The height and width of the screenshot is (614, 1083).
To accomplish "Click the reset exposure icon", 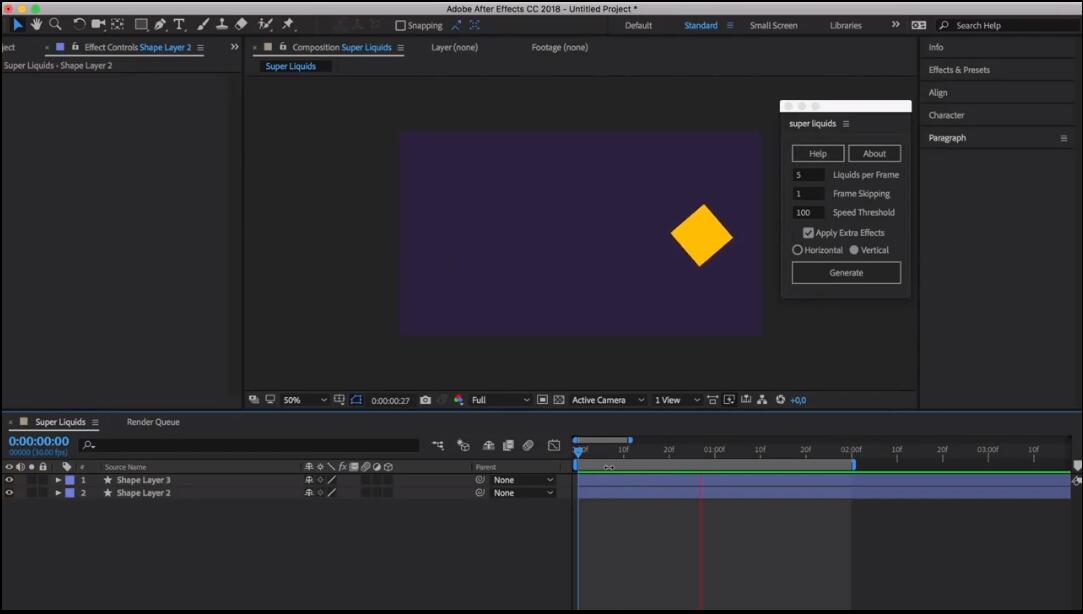I will [780, 400].
